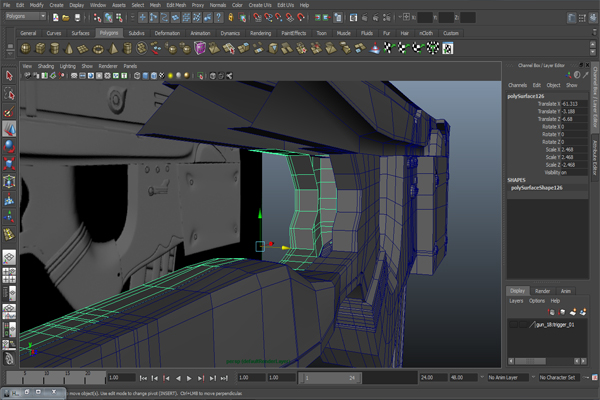Click the playback range slider bar

[330, 378]
